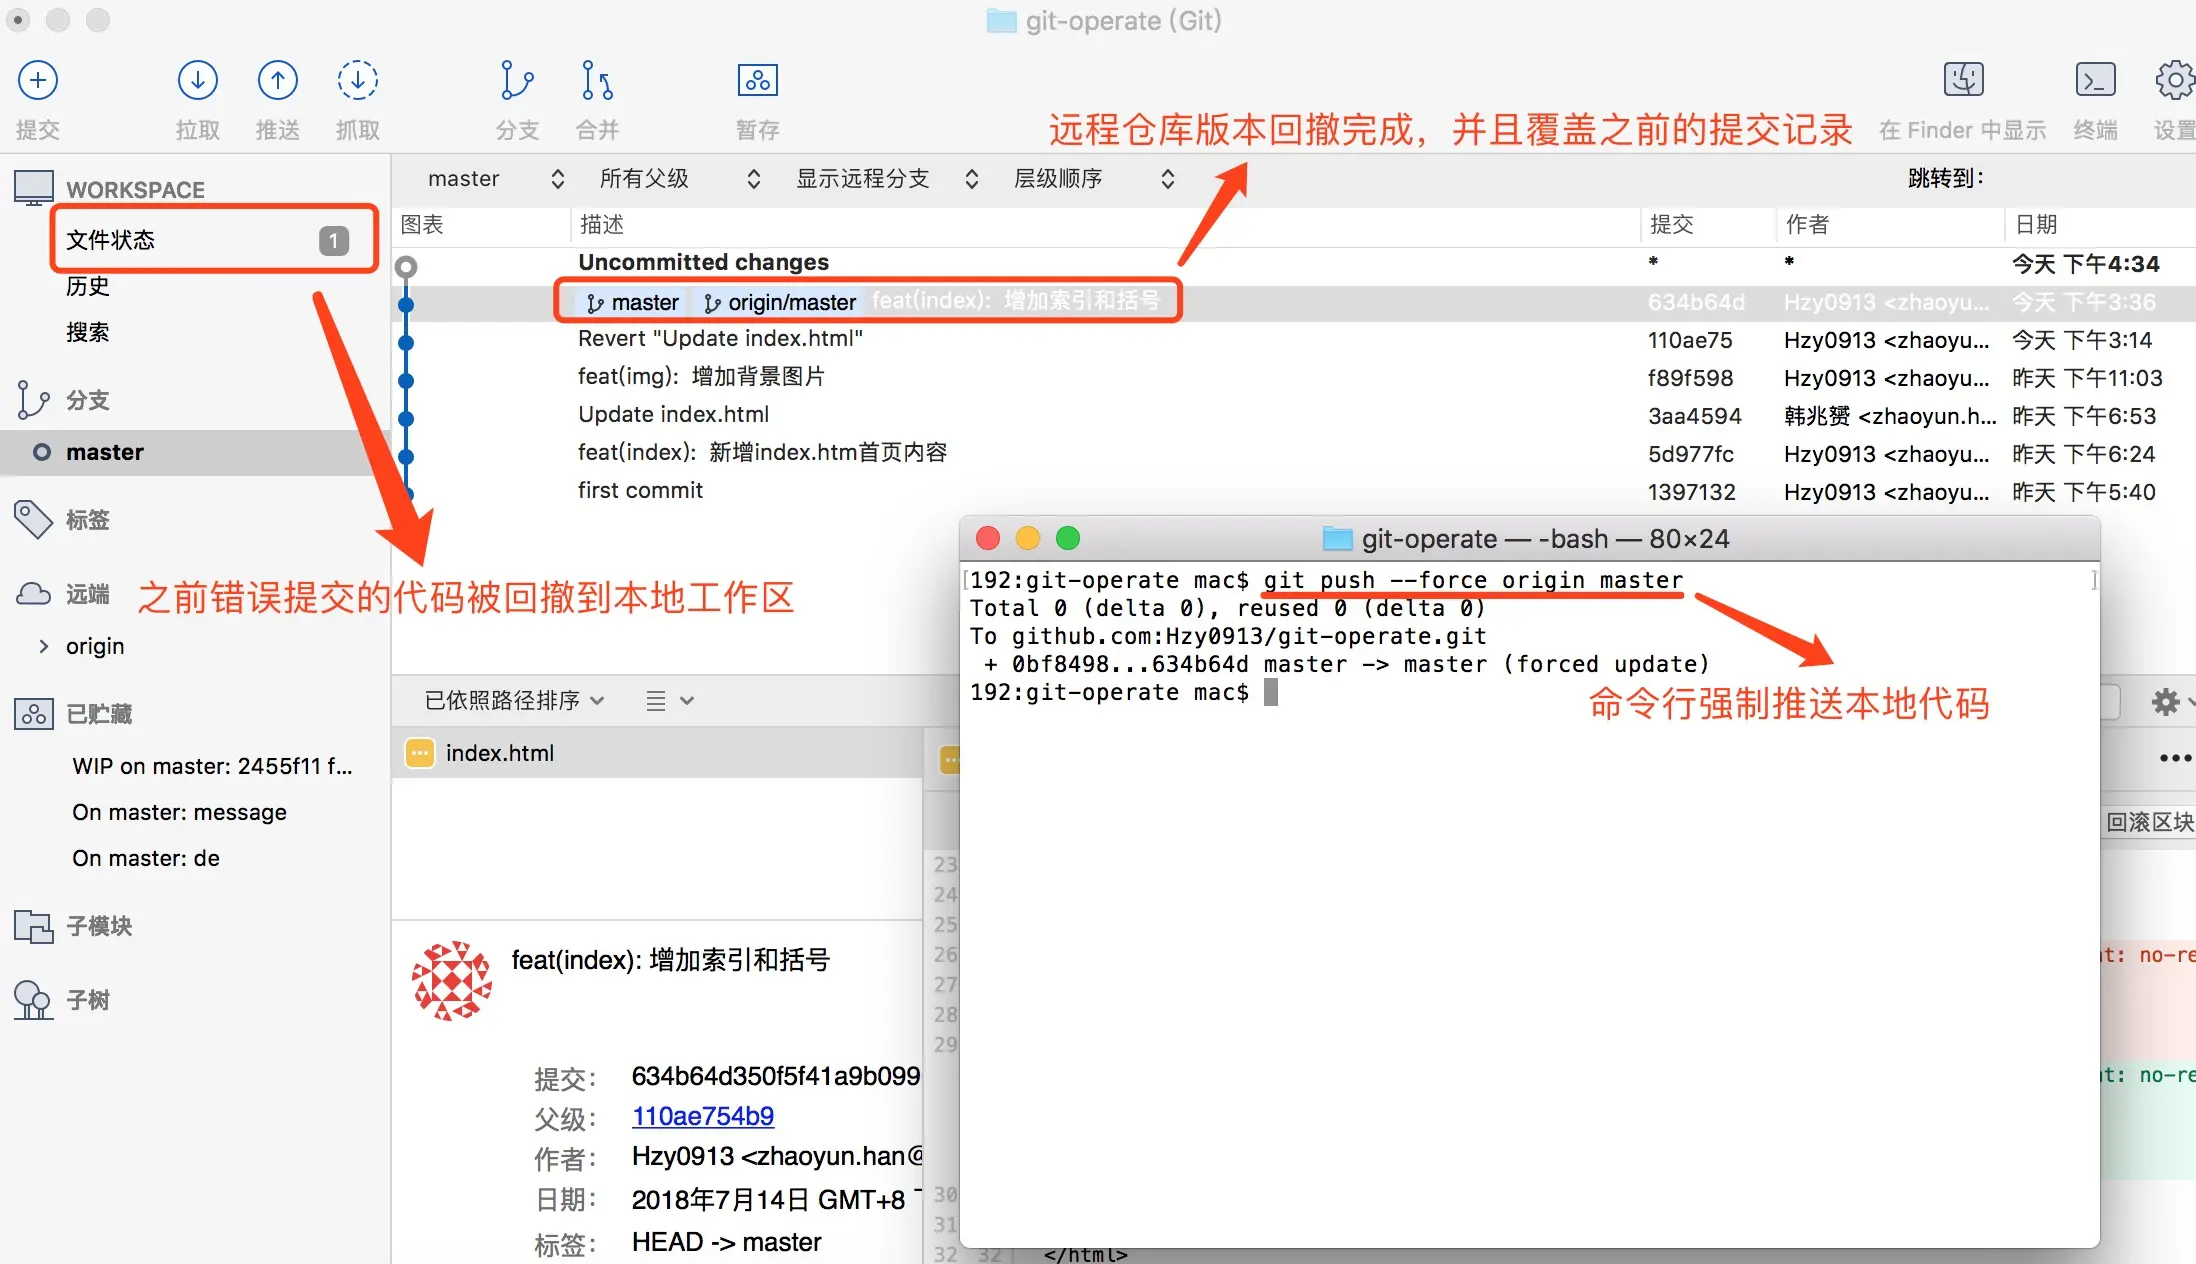This screenshot has height=1264, width=2196.
Task: Click the terminal command prompt line
Action: [1124, 692]
